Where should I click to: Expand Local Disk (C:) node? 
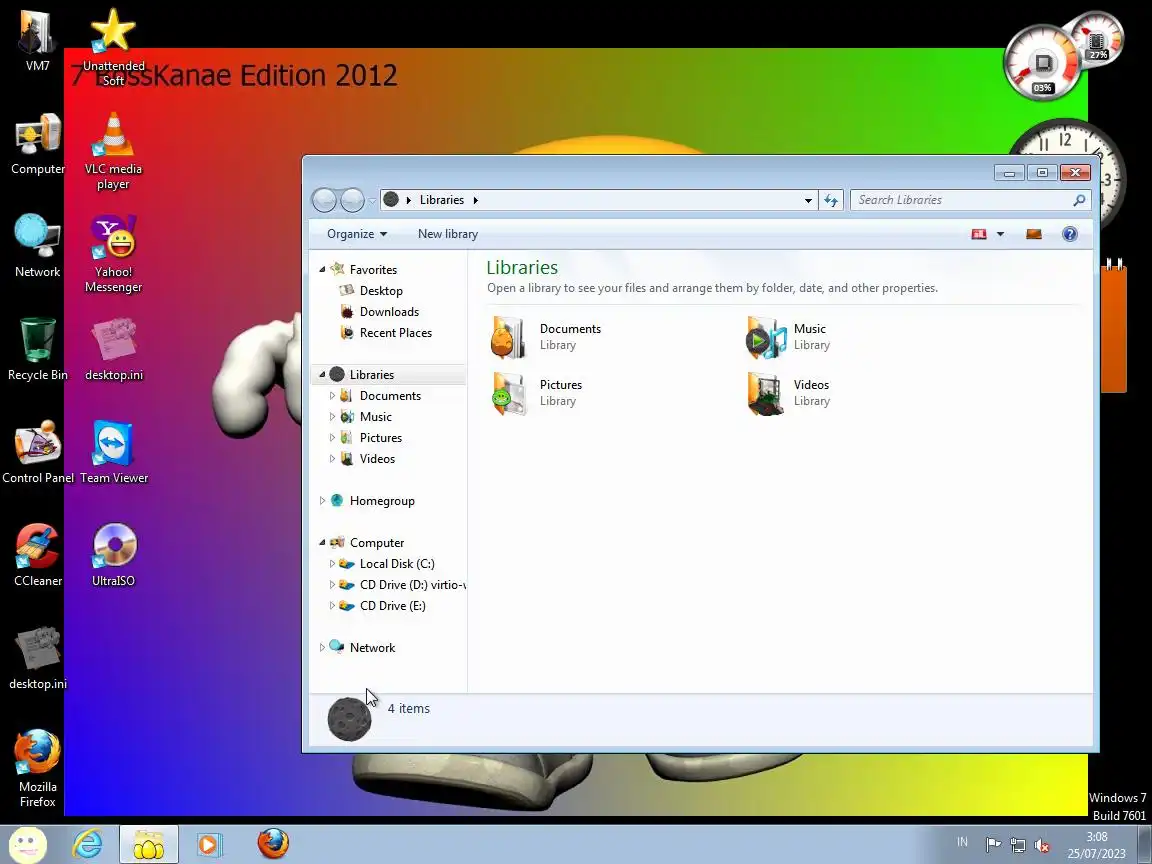(x=332, y=564)
